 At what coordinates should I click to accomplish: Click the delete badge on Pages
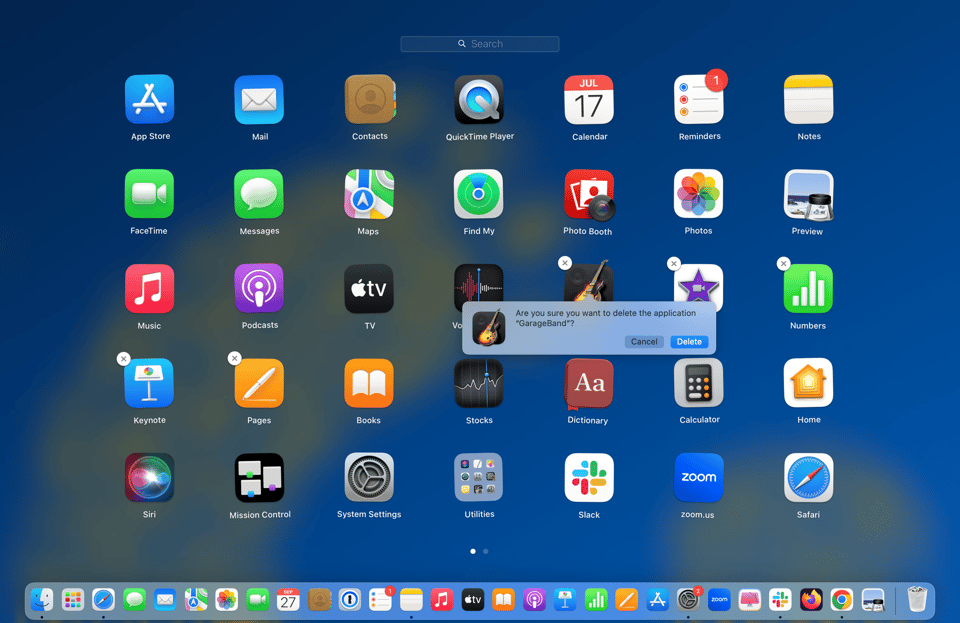coord(234,358)
